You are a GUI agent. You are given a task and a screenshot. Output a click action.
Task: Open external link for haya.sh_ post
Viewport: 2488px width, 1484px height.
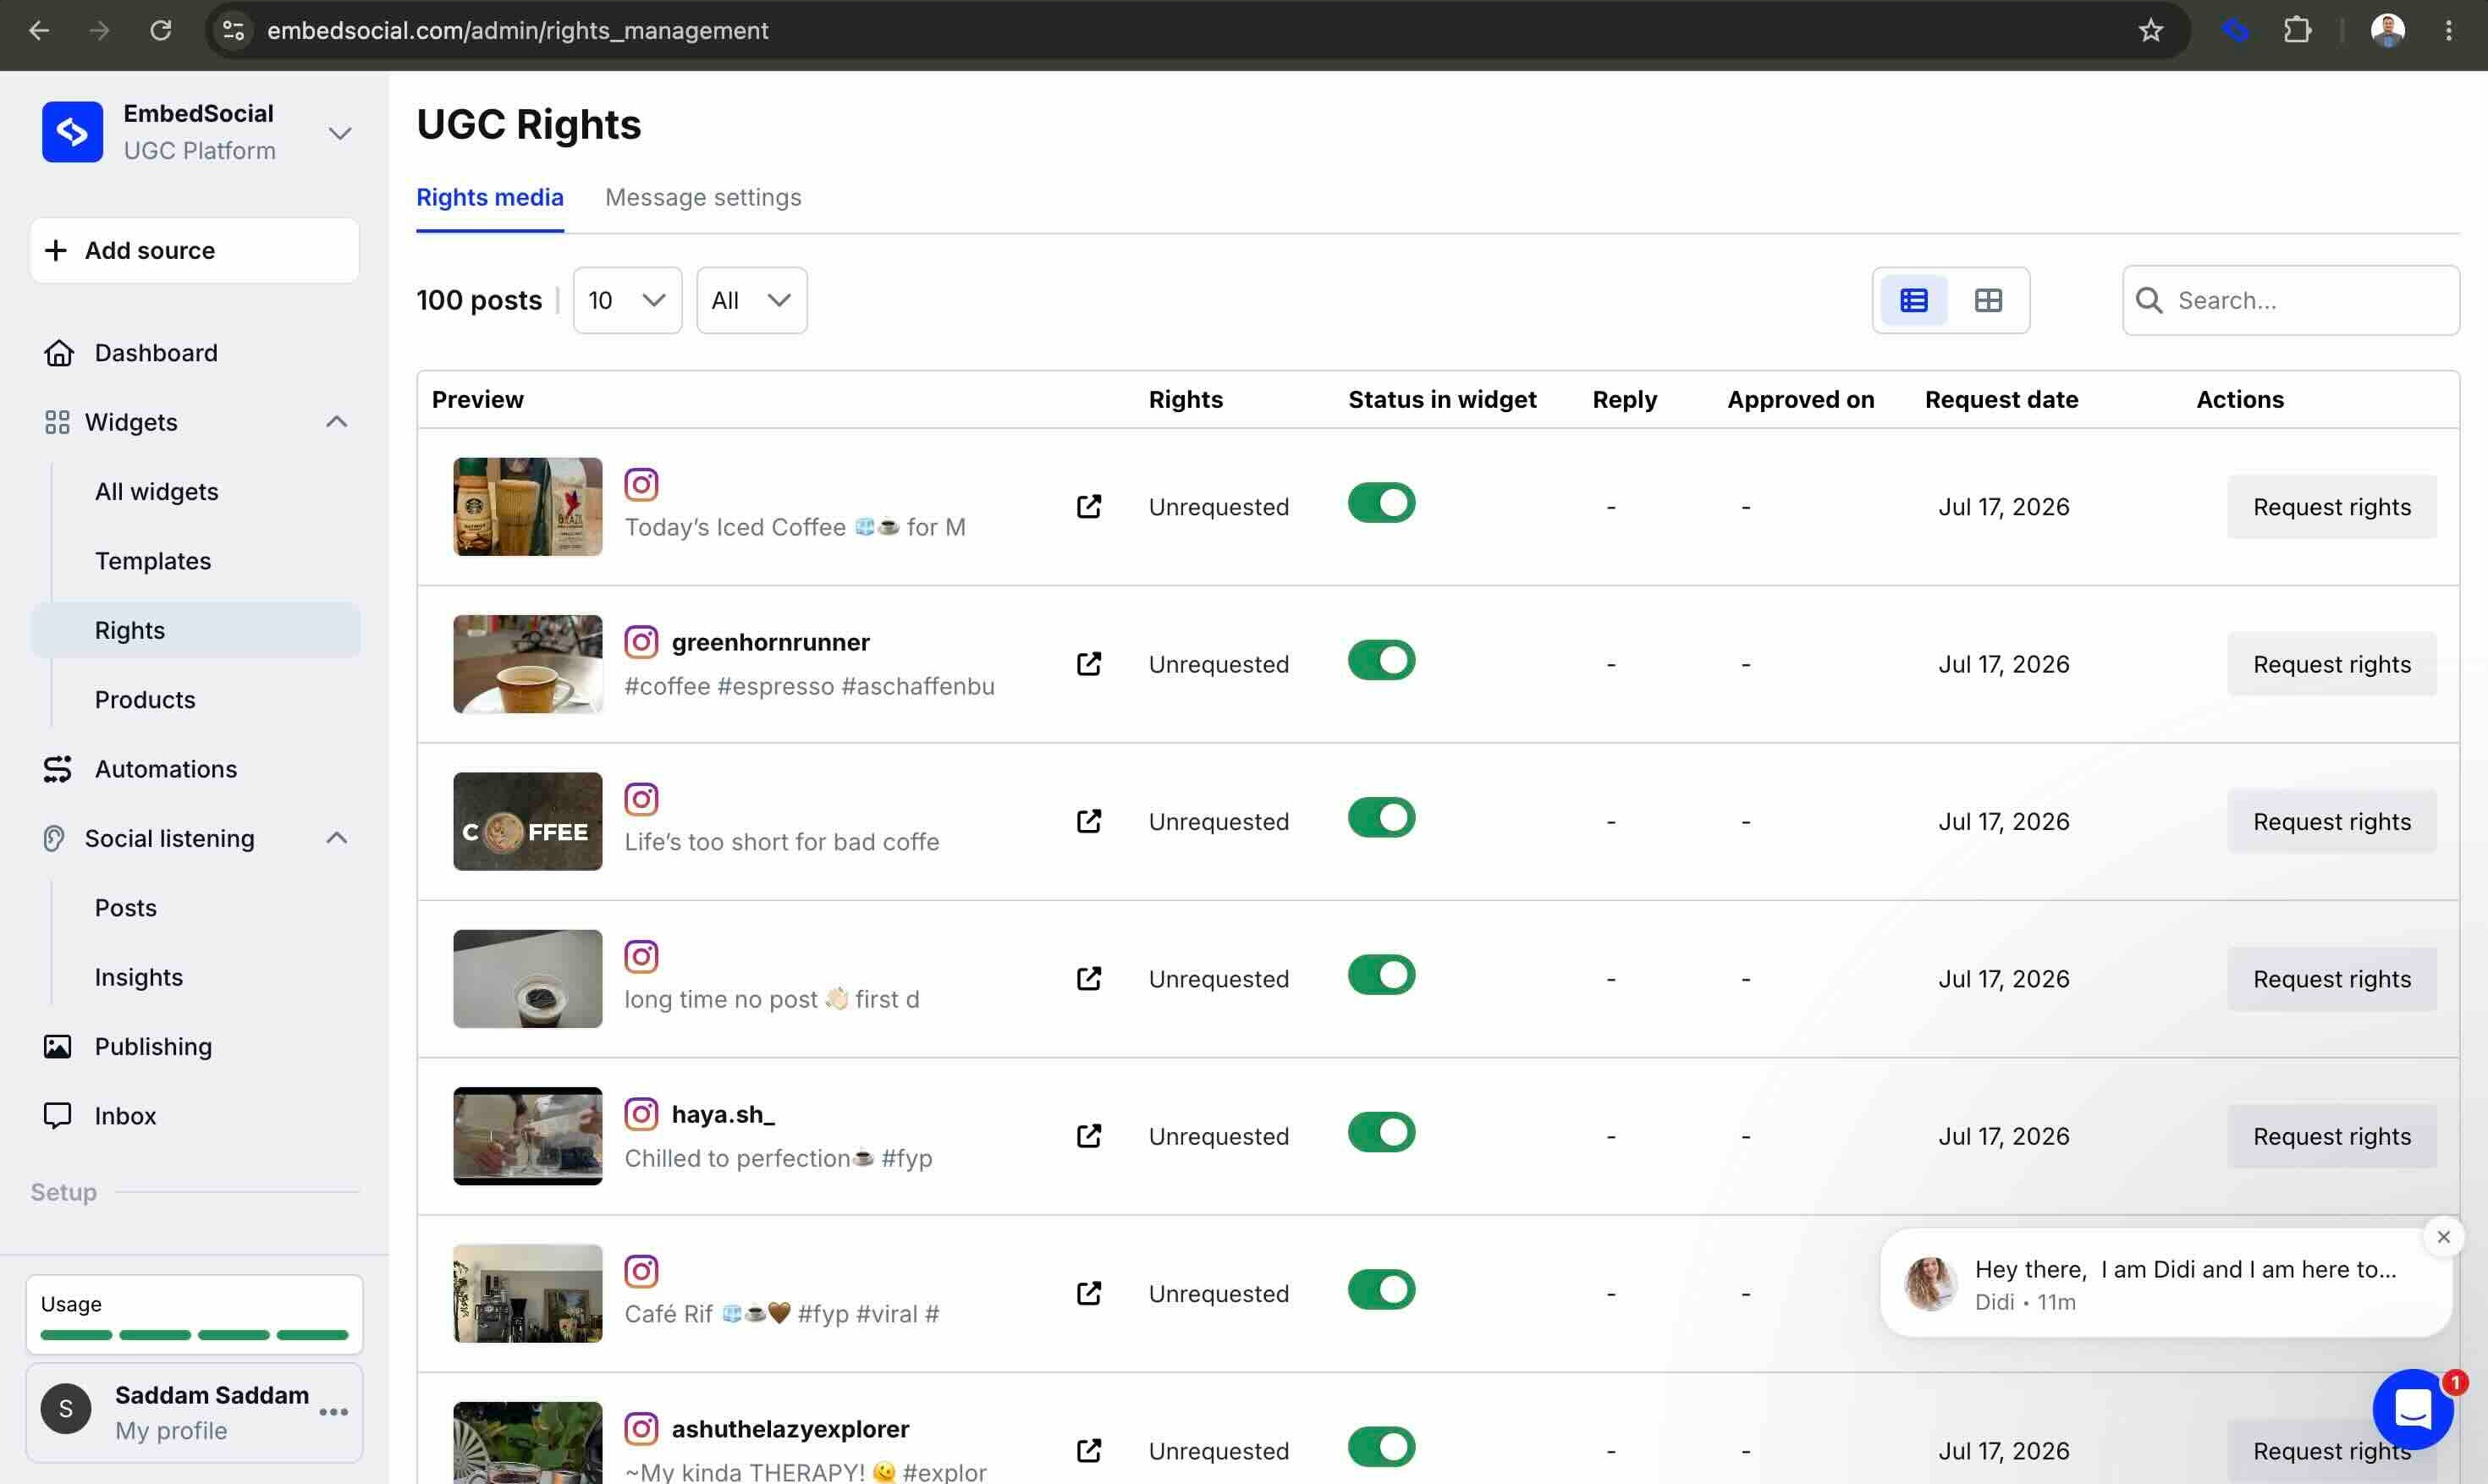click(x=1089, y=1136)
